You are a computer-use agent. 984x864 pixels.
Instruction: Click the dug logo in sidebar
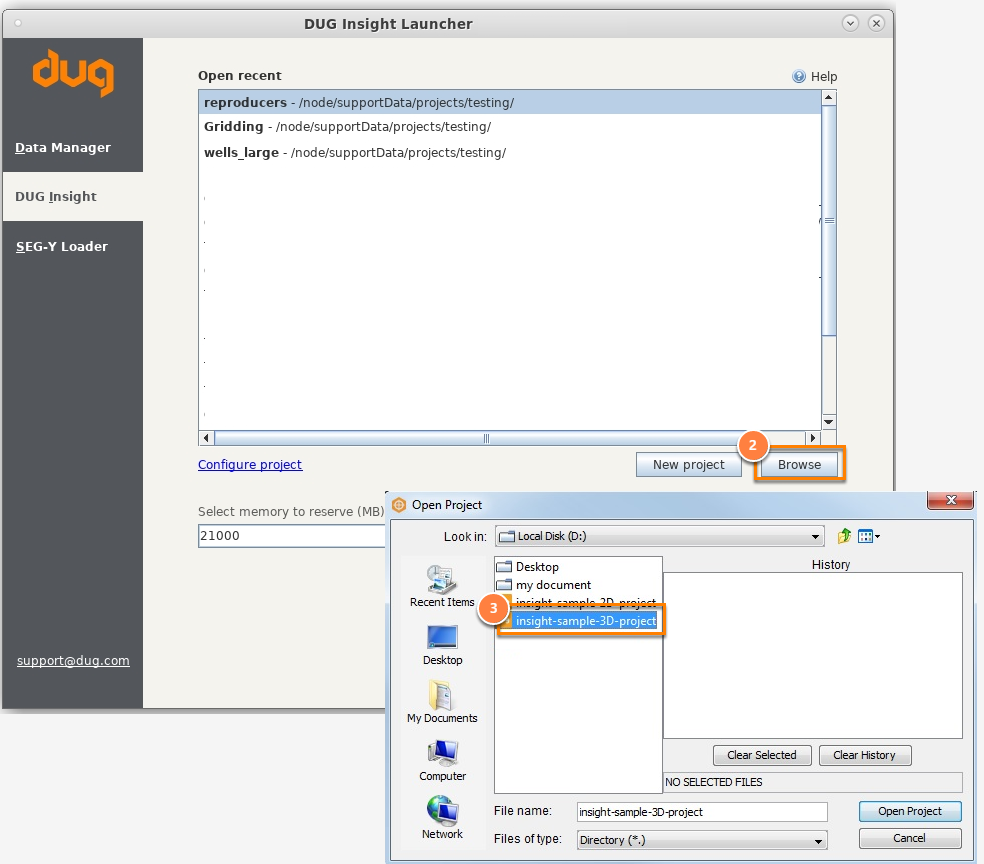[73, 73]
